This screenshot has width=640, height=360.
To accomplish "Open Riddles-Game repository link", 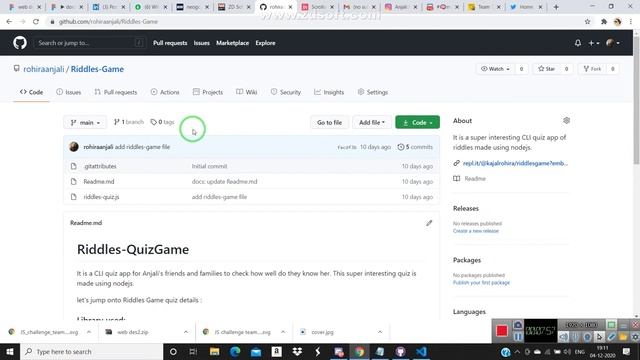I will [97, 69].
